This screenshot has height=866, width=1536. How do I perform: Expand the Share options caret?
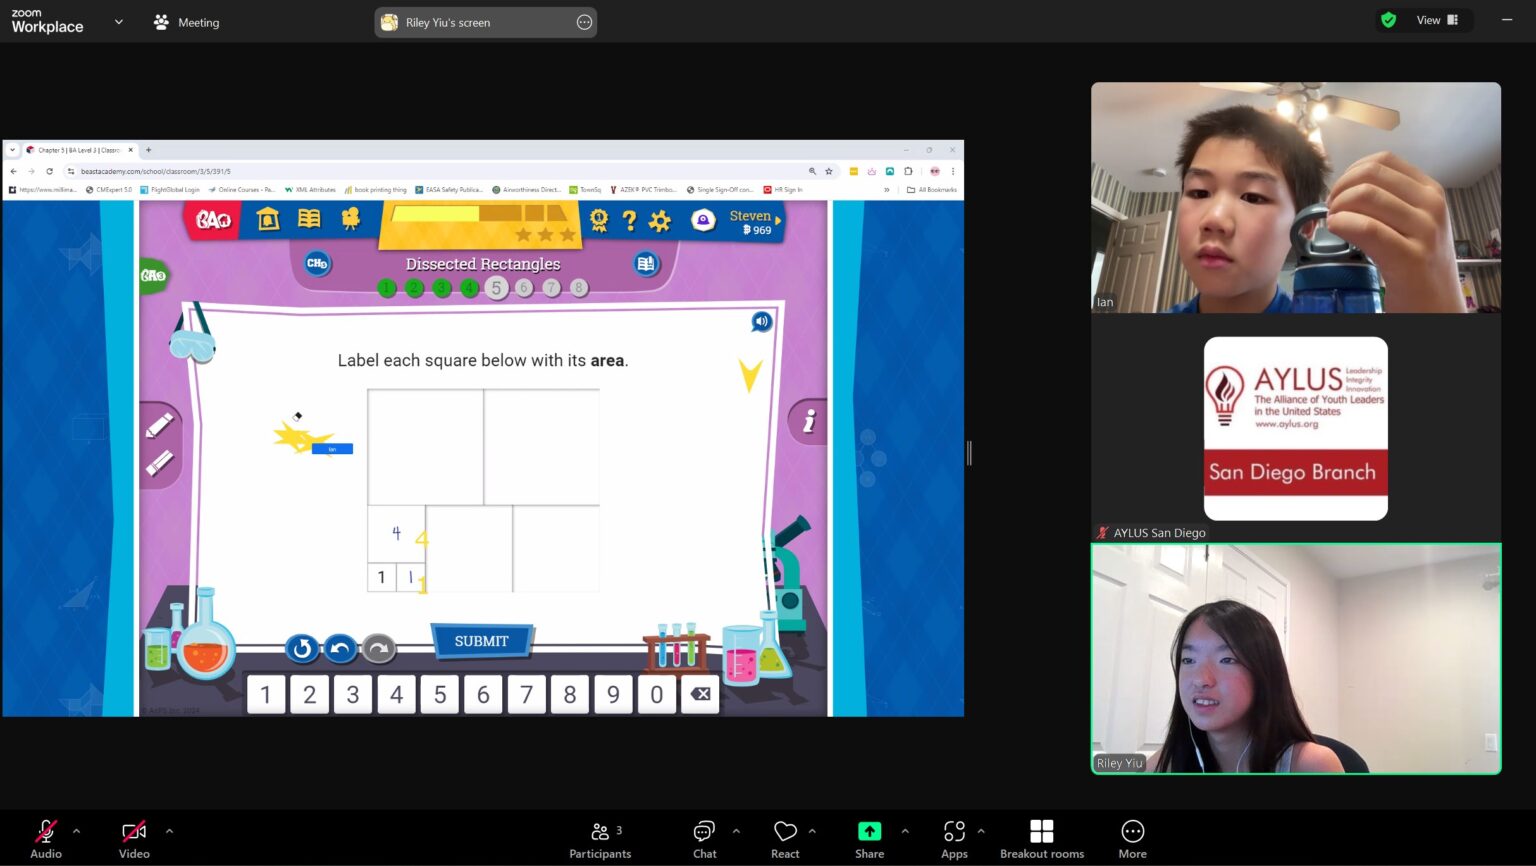(905, 830)
